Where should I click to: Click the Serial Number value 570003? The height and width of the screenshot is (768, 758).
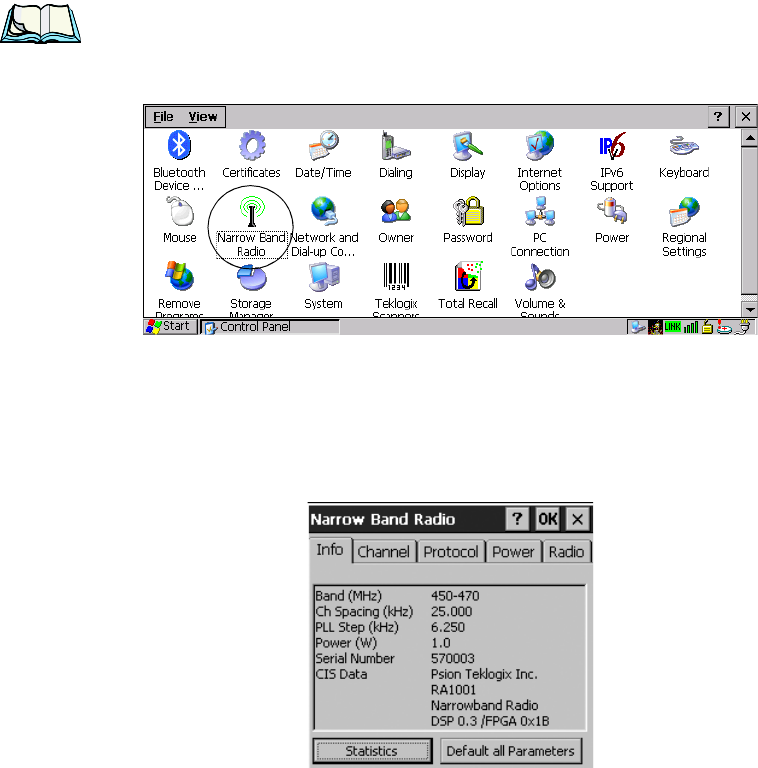tap(452, 658)
